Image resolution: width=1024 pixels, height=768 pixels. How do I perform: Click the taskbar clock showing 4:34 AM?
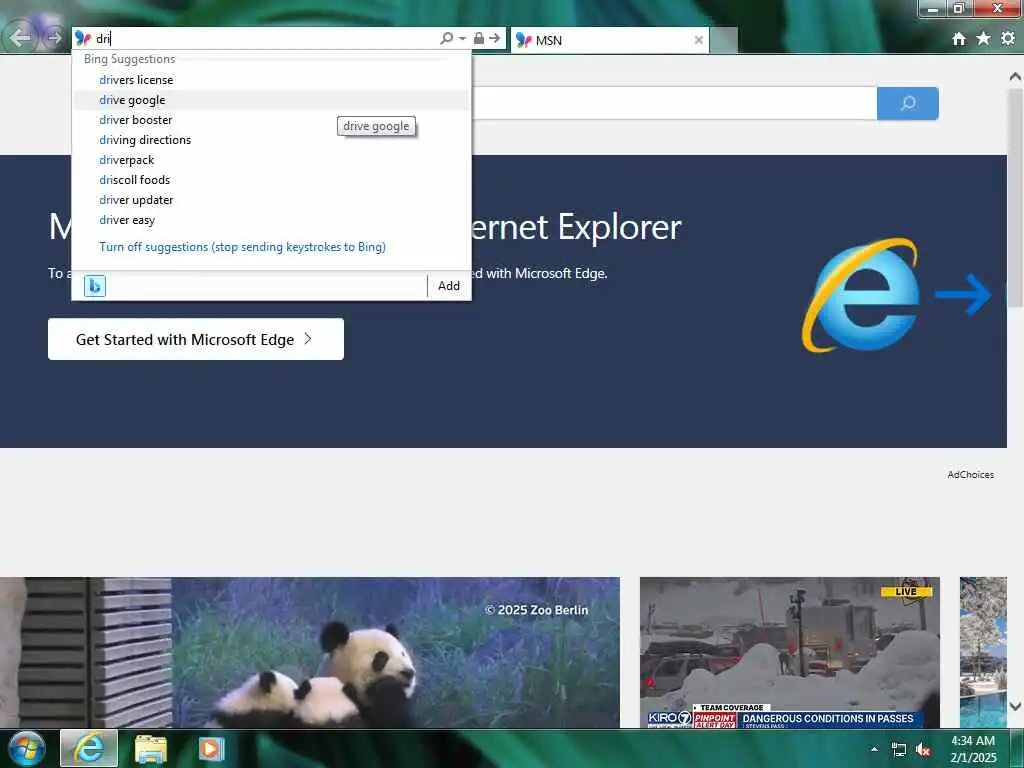973,749
